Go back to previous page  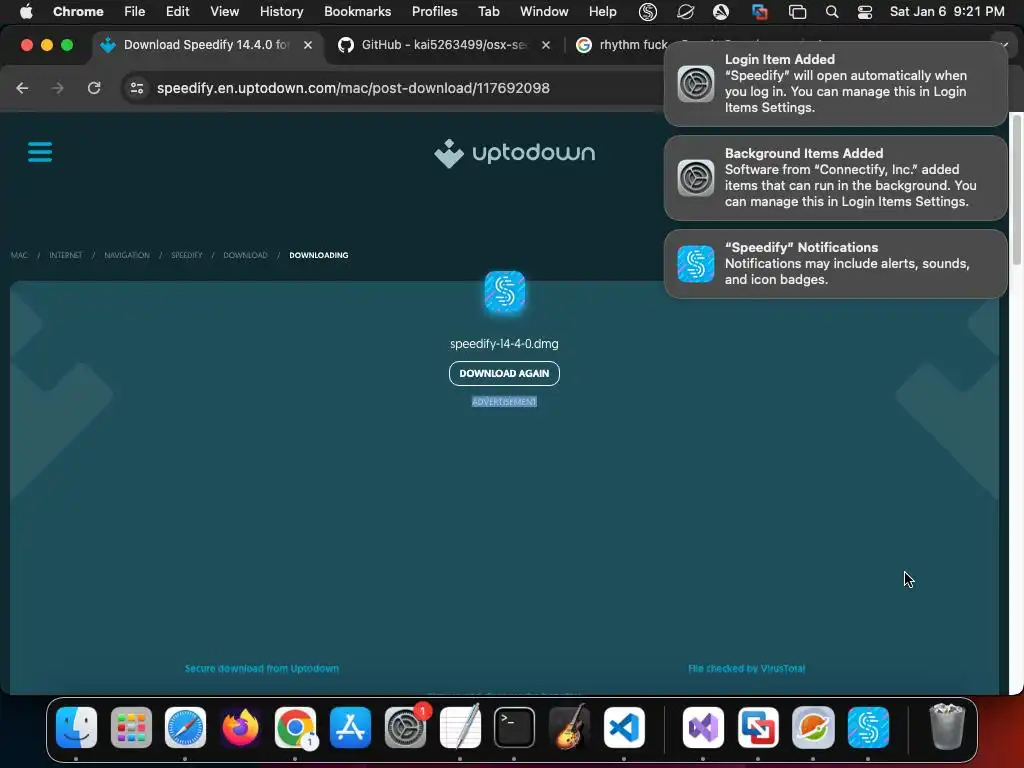[22, 88]
